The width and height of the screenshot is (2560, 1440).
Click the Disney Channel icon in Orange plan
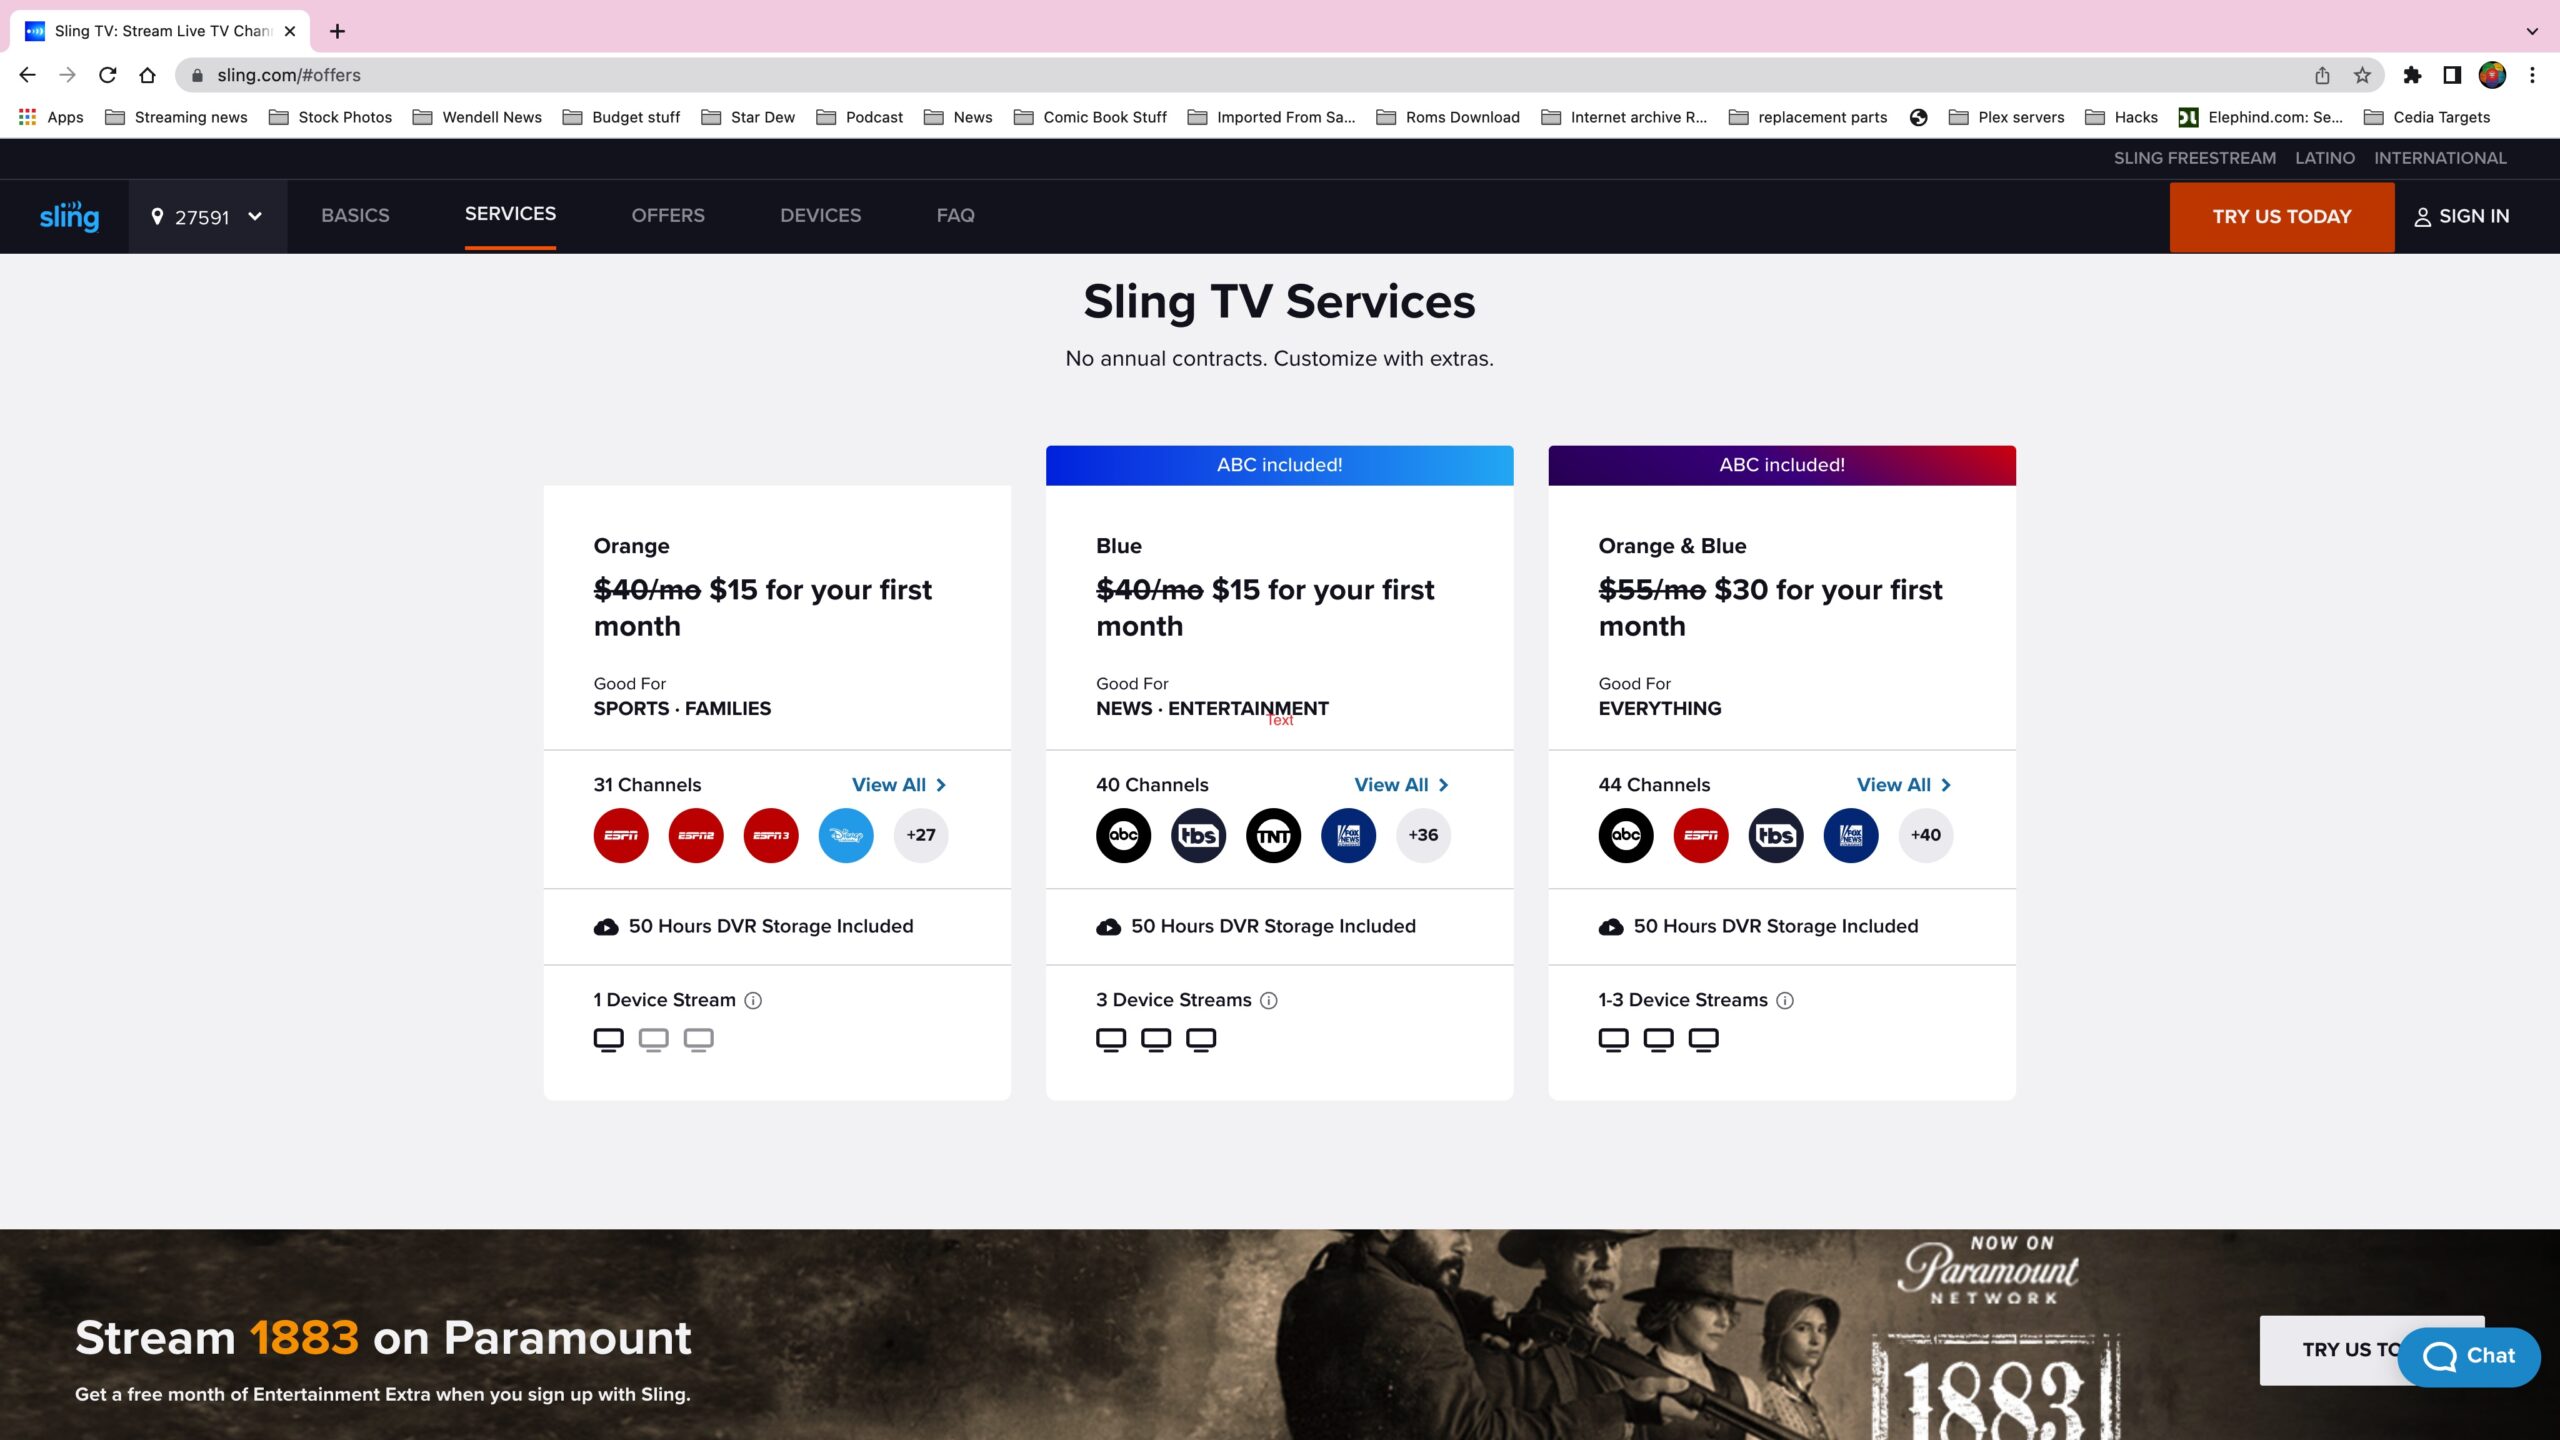[x=846, y=835]
